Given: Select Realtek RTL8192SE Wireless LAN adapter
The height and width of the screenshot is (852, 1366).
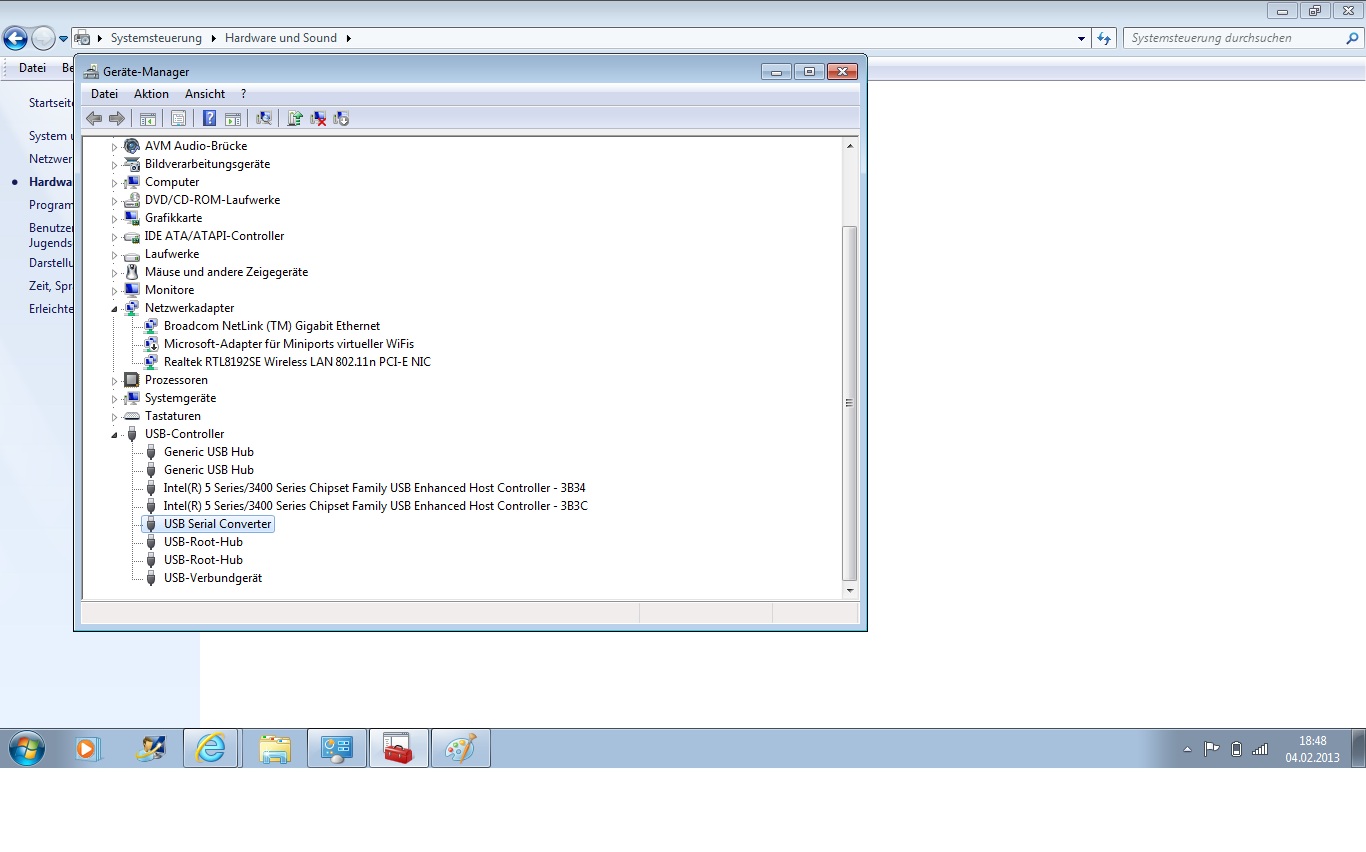Looking at the screenshot, I should pos(297,362).
